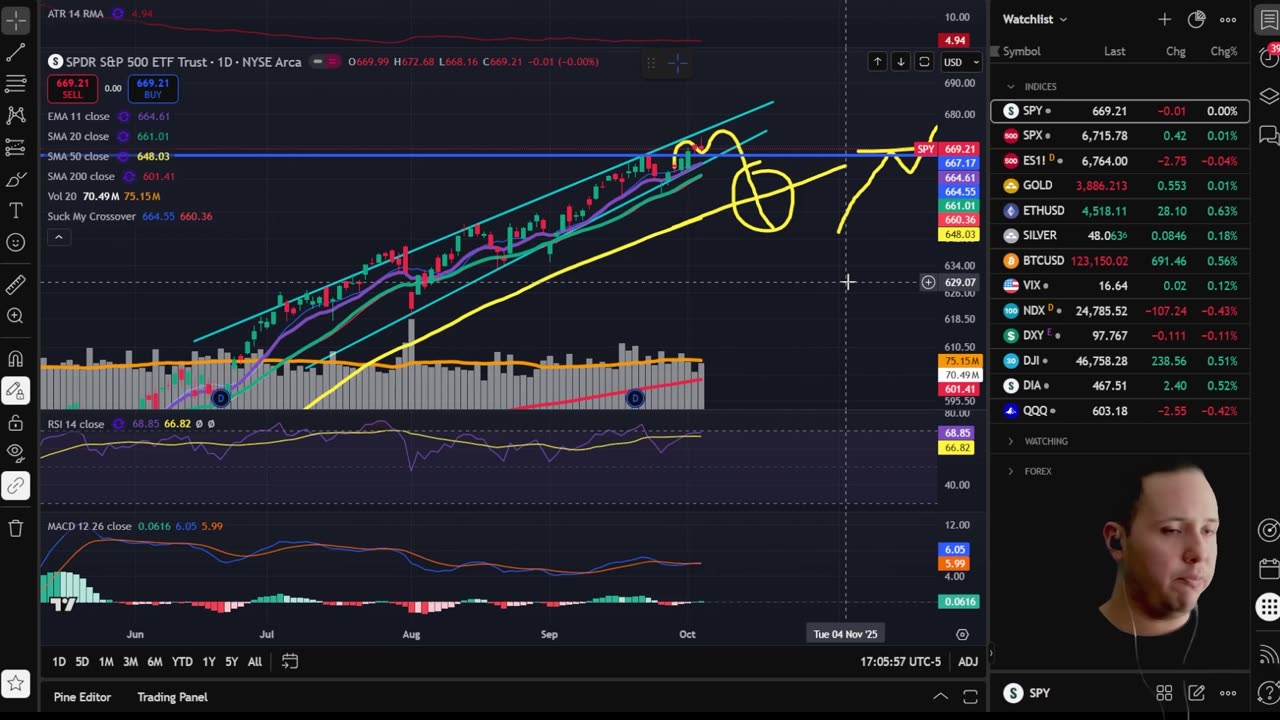This screenshot has width=1280, height=720.
Task: Toggle stay in drawing mode
Action: point(16,391)
